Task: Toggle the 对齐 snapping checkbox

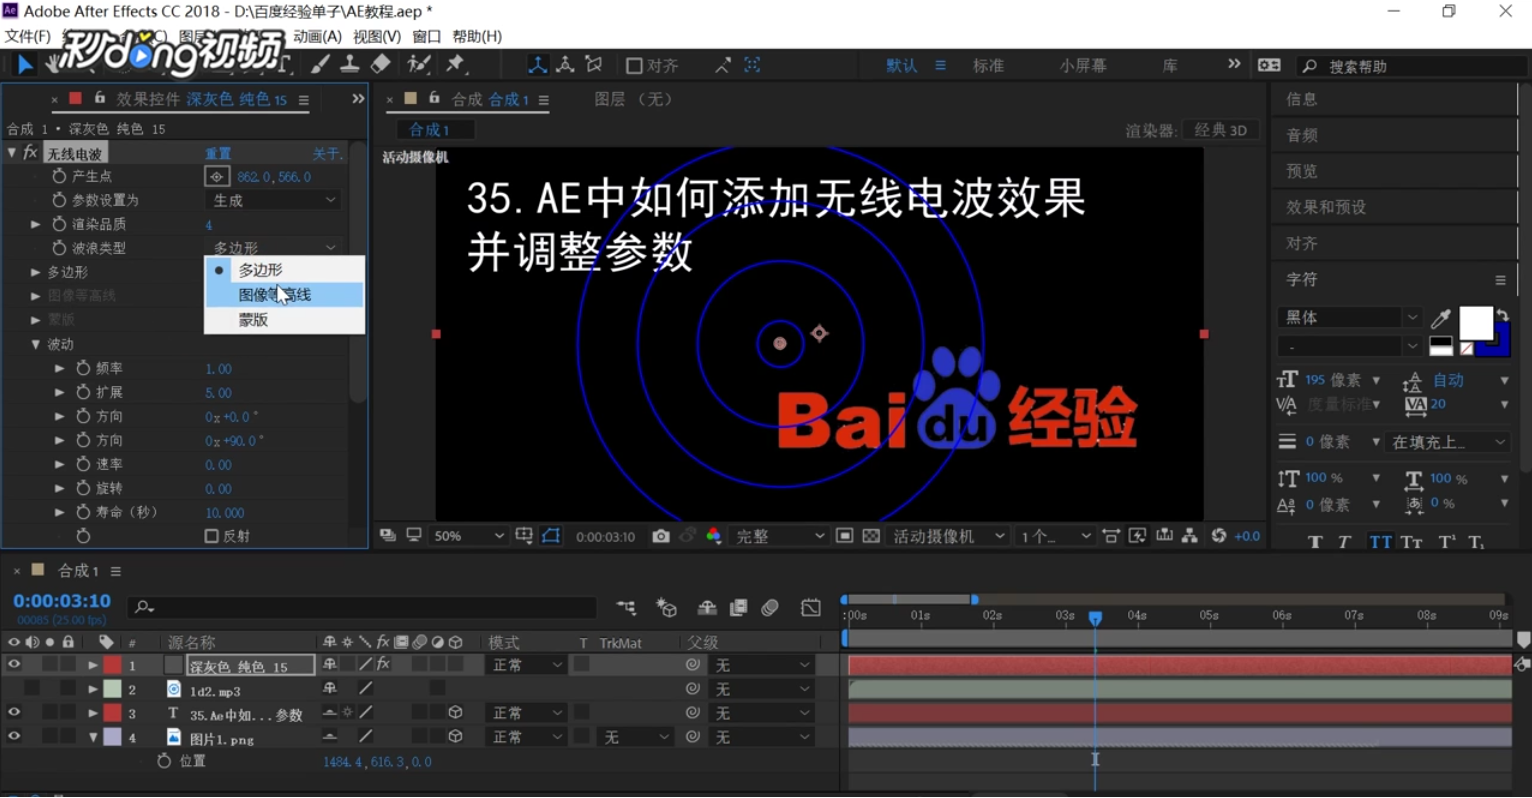Action: pyautogui.click(x=634, y=66)
